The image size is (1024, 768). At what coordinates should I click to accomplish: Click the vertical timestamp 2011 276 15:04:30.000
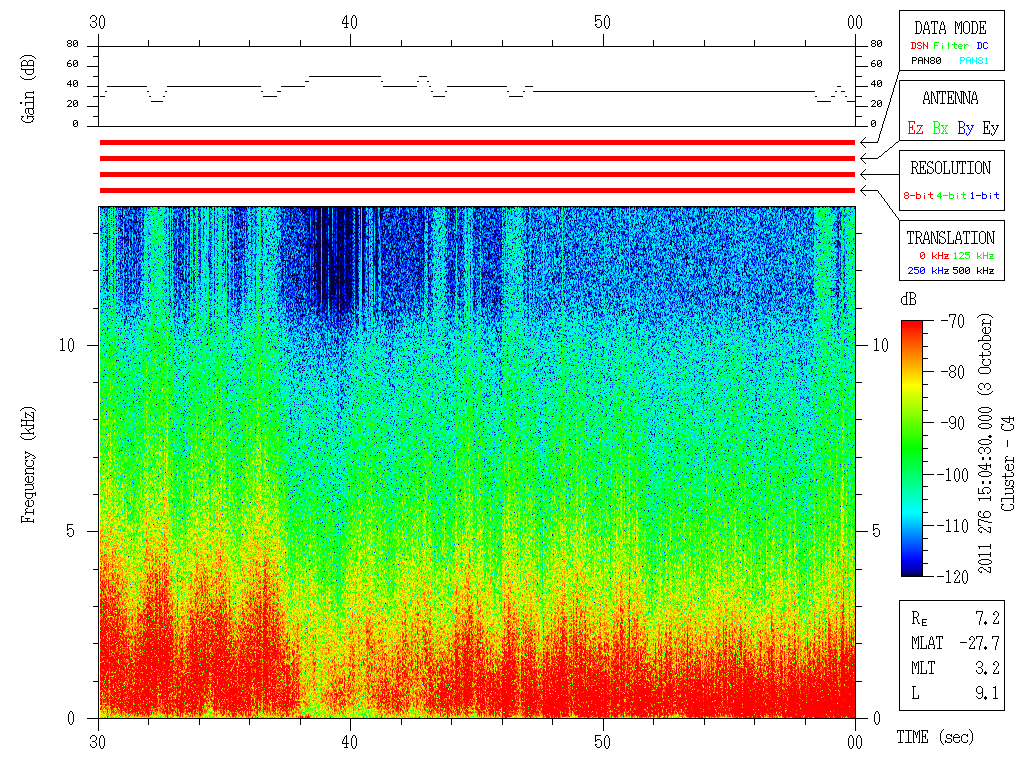[x=985, y=490]
